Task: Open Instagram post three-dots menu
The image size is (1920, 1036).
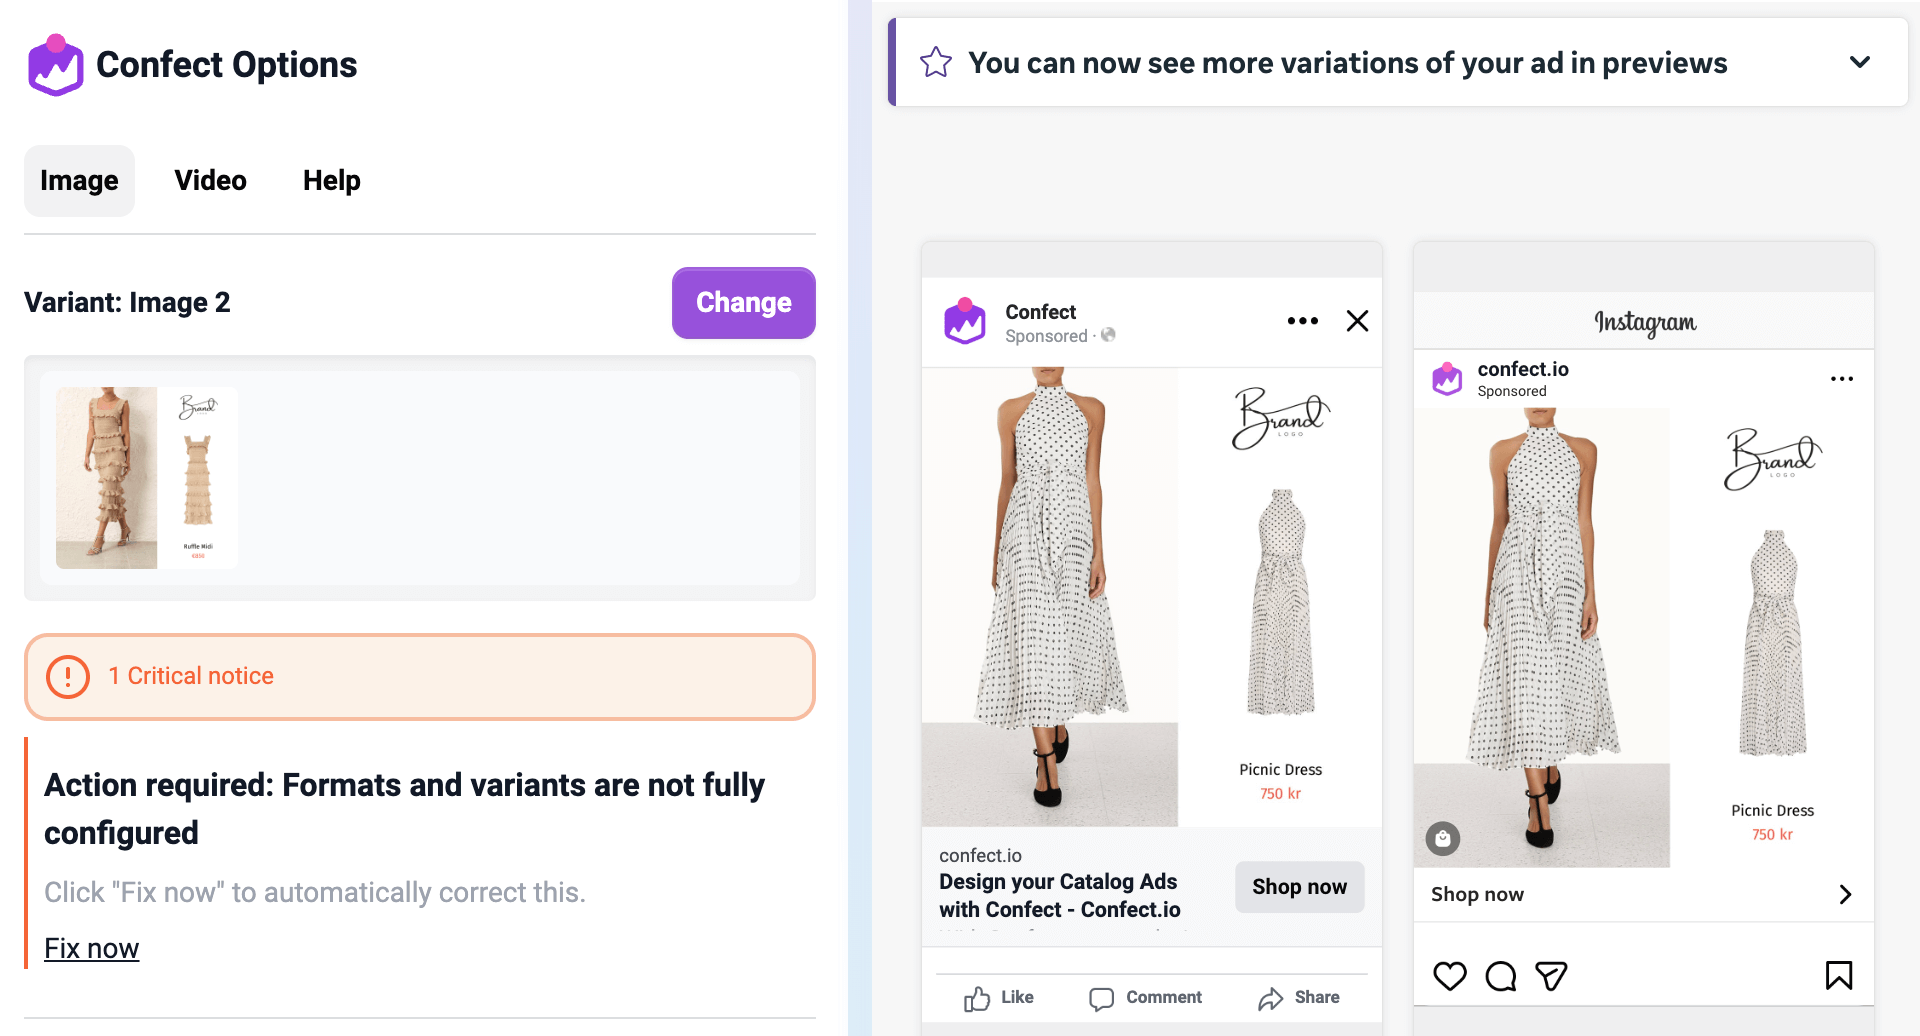Action: (1841, 379)
